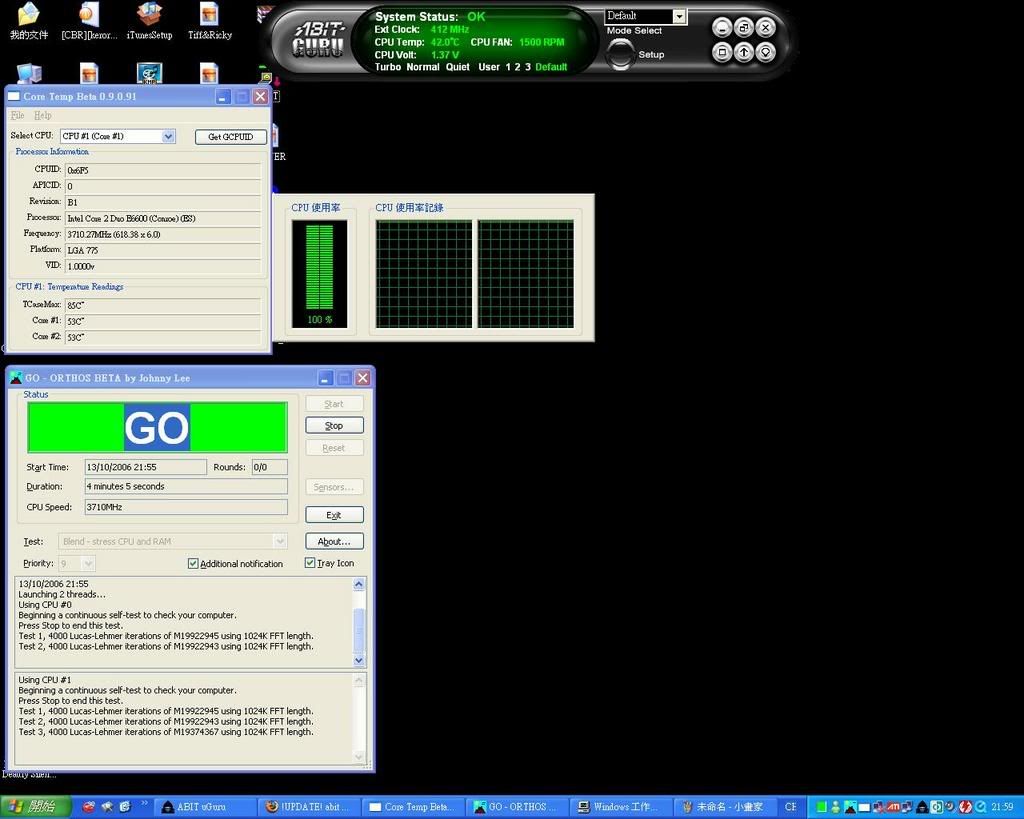Click the square-icon round button in uGuru
This screenshot has height=819, width=1024.
pyautogui.click(x=722, y=52)
